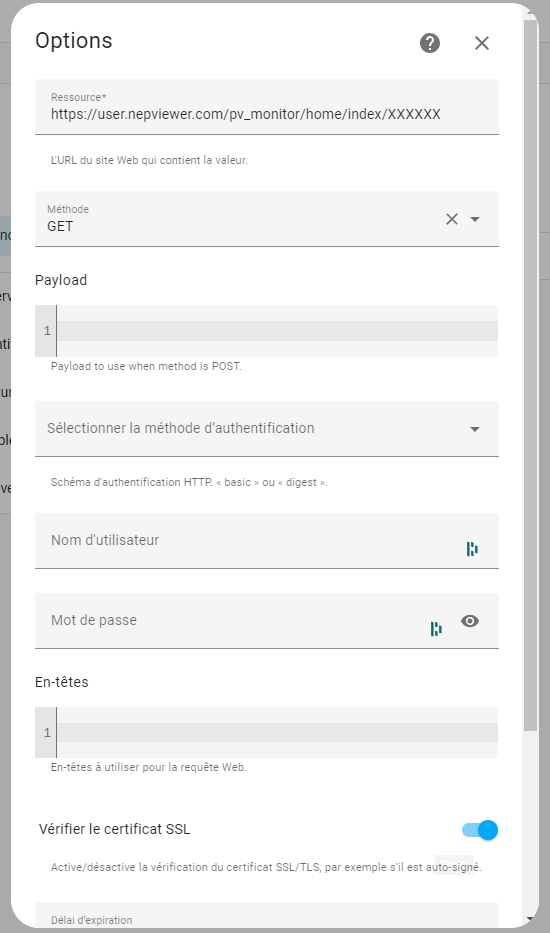Expand the Méthode dropdown arrow

click(475, 219)
